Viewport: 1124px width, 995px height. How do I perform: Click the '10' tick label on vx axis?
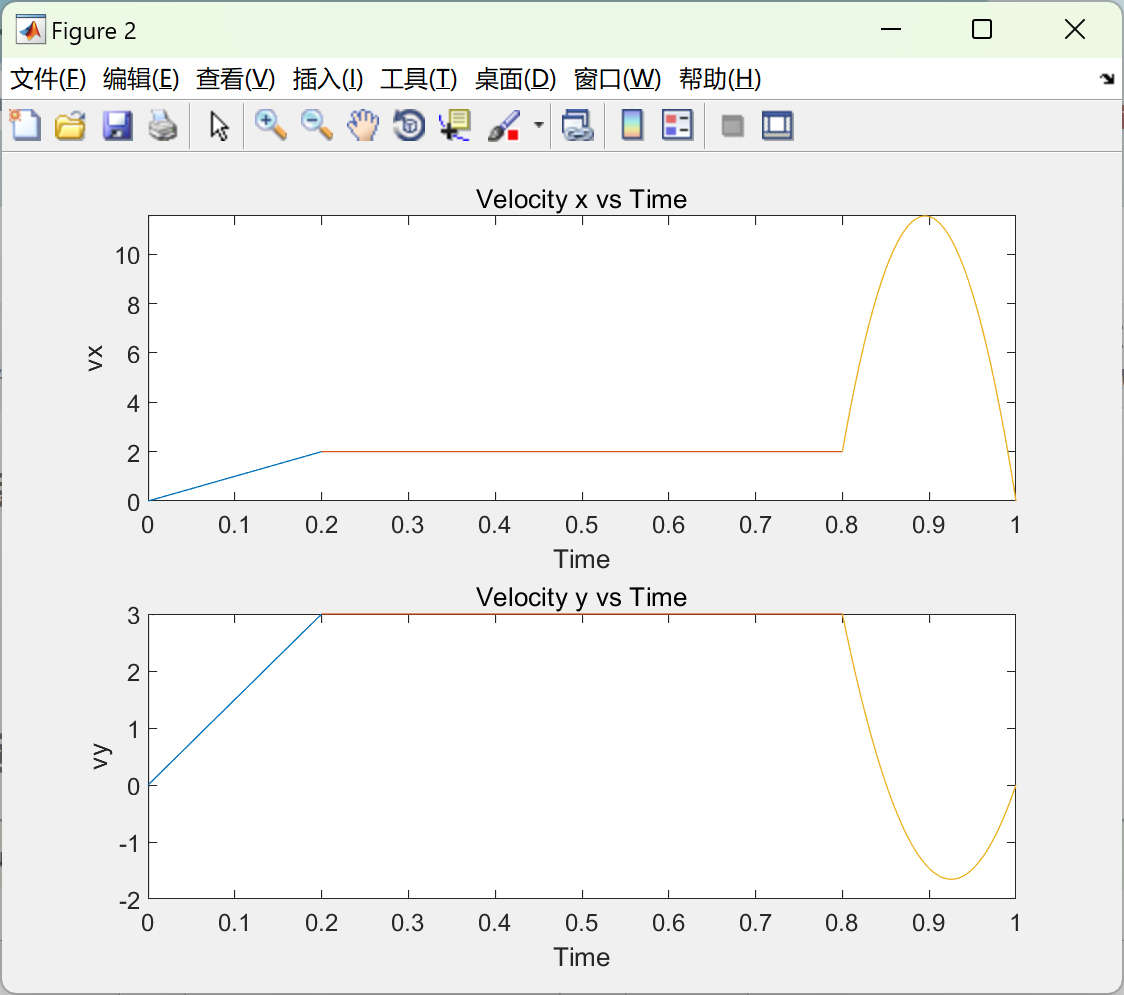[128, 255]
